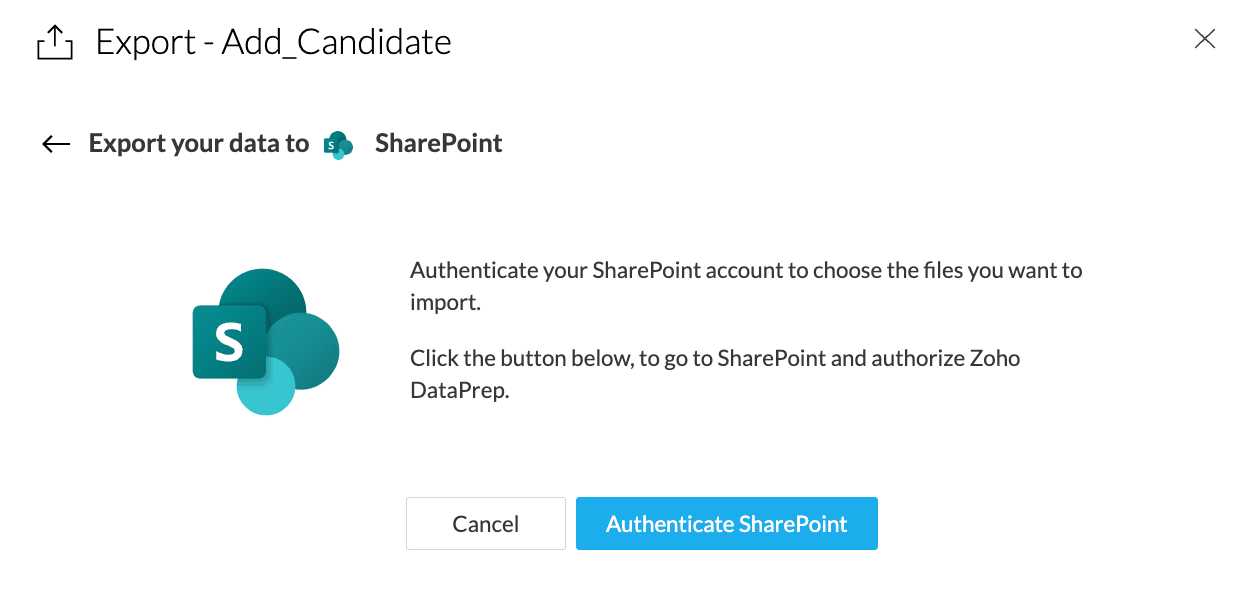Cancel the SharePoint export

(486, 524)
